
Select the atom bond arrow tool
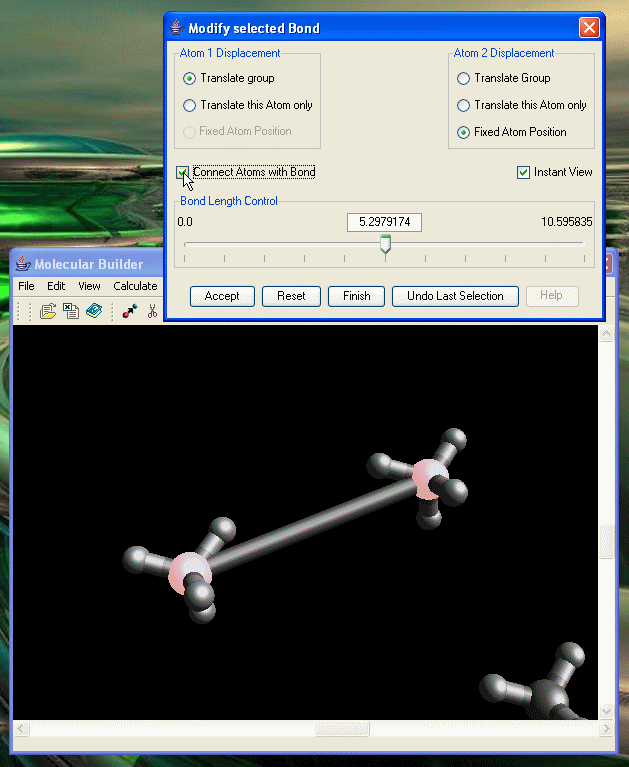tap(130, 311)
